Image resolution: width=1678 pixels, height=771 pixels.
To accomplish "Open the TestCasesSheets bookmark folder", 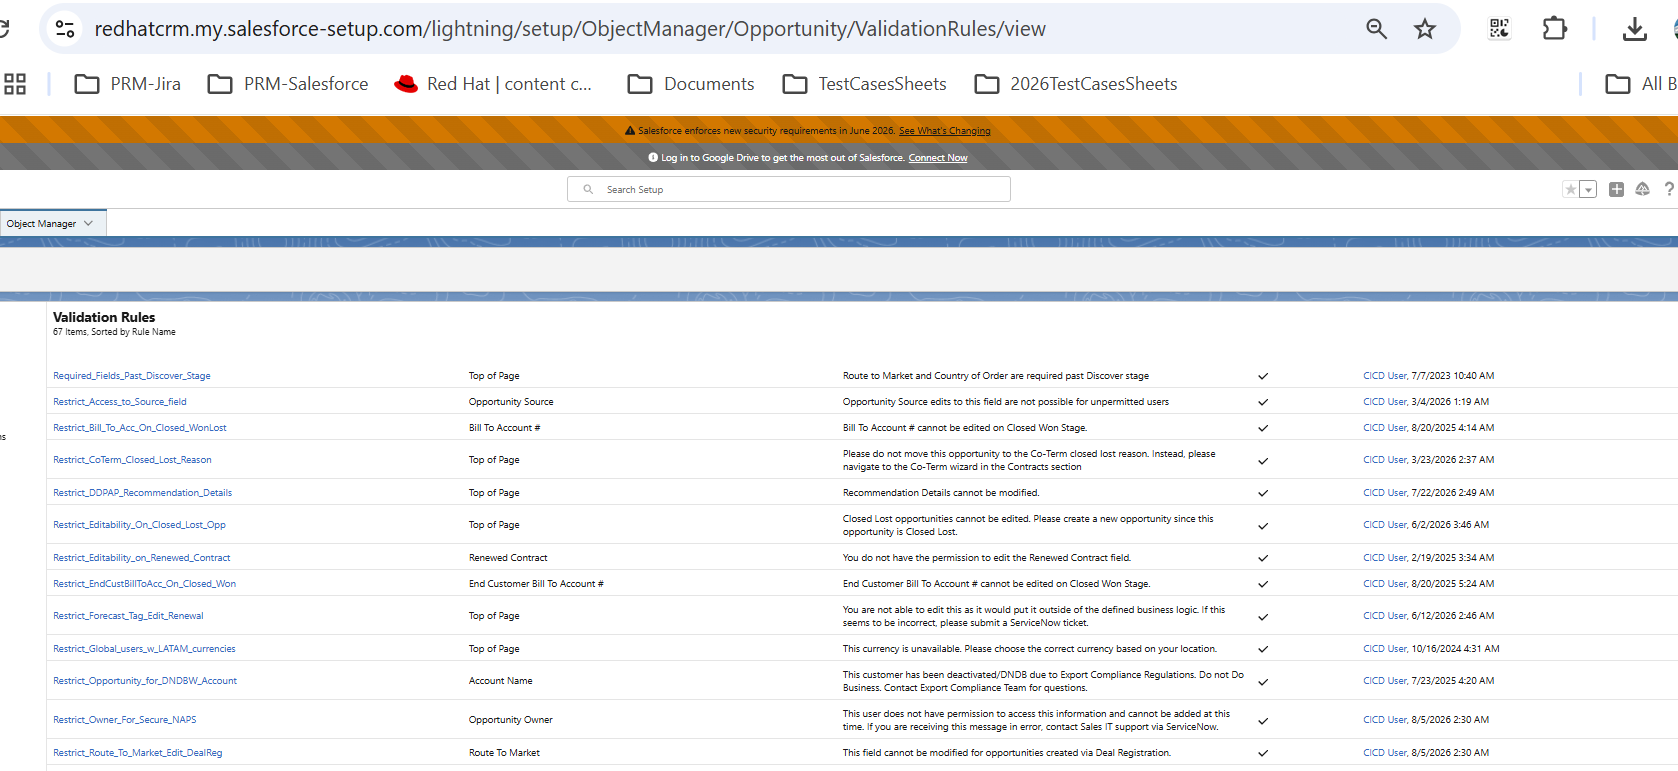I will (x=865, y=84).
